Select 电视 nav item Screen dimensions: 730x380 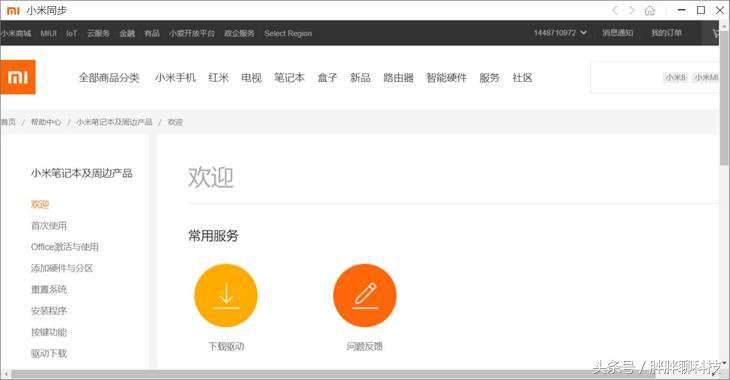tap(251, 78)
